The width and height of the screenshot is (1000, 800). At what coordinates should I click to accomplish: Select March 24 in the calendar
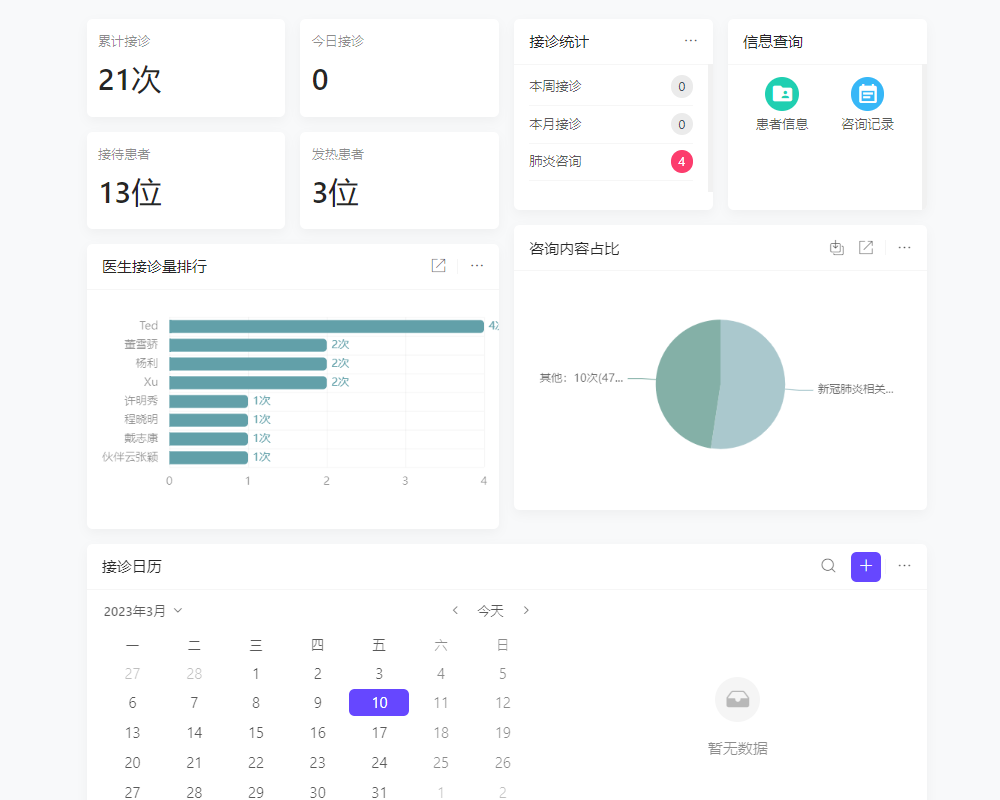click(379, 762)
